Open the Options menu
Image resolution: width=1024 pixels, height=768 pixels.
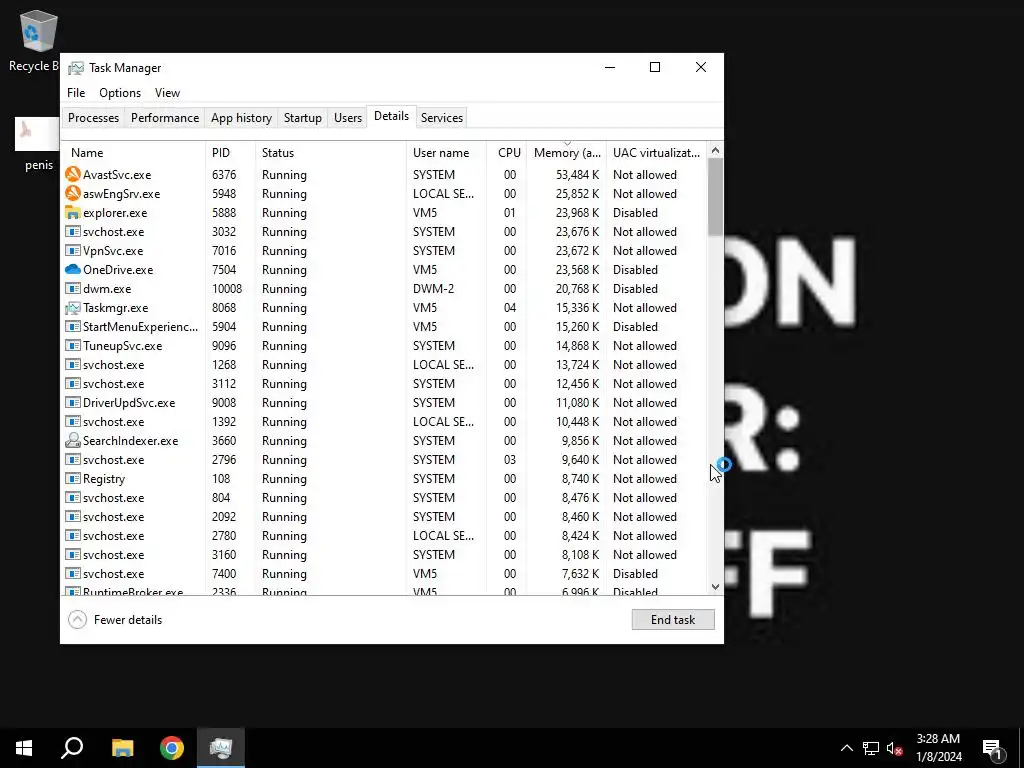(x=120, y=93)
